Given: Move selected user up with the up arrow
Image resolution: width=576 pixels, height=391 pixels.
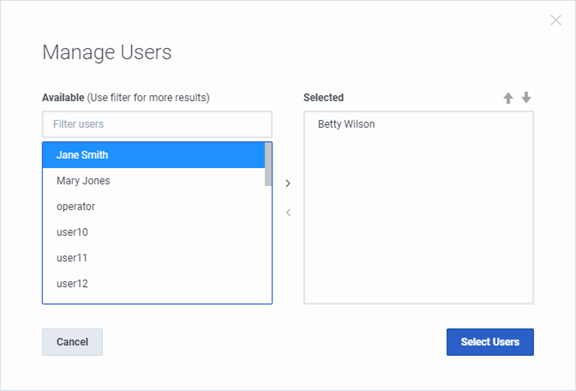Looking at the screenshot, I should [508, 98].
